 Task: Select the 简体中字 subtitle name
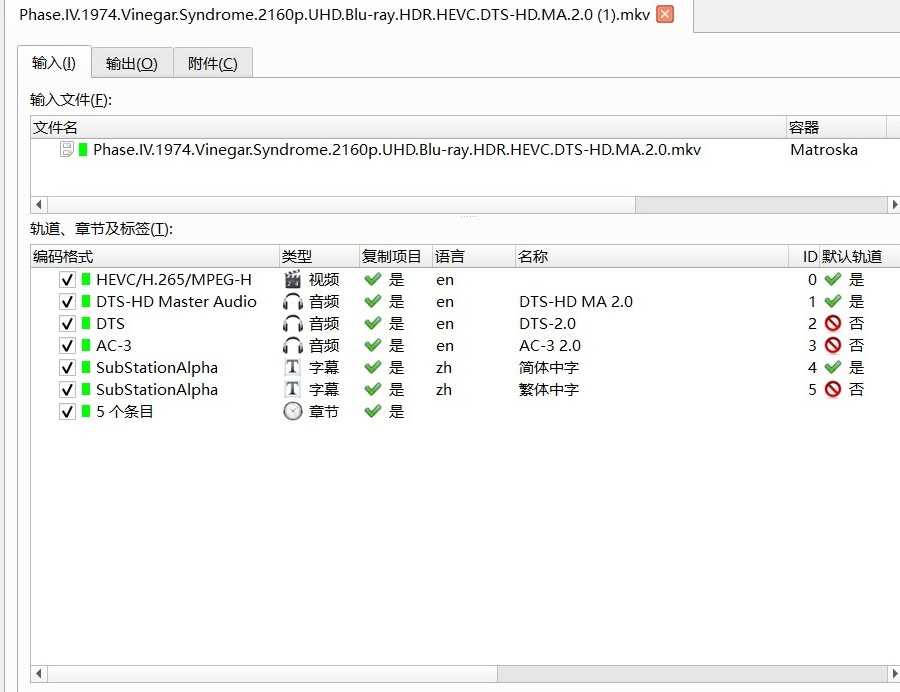click(549, 368)
